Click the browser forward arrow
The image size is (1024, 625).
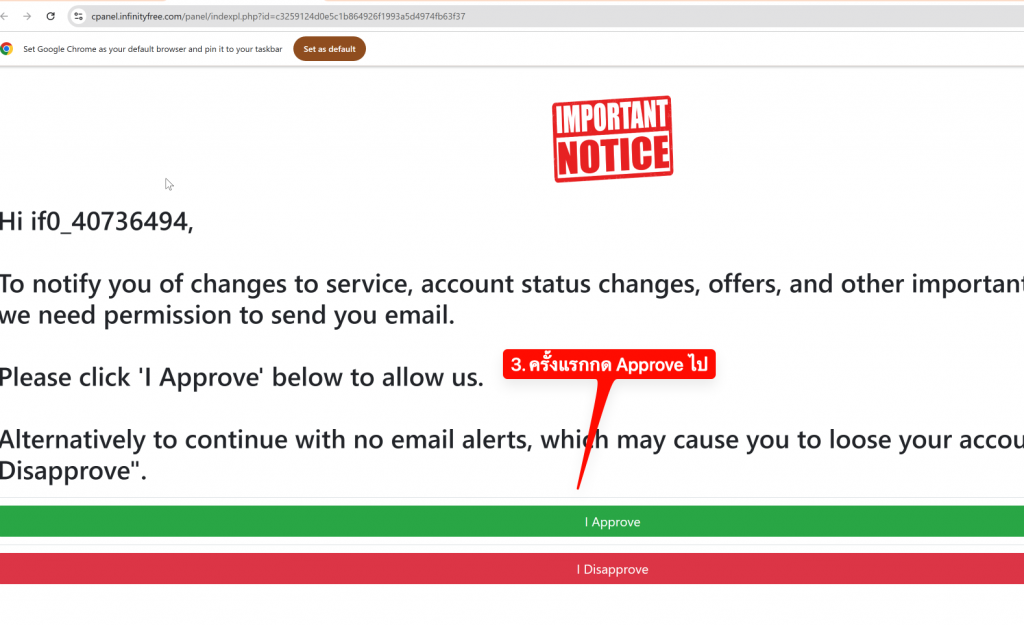(27, 16)
